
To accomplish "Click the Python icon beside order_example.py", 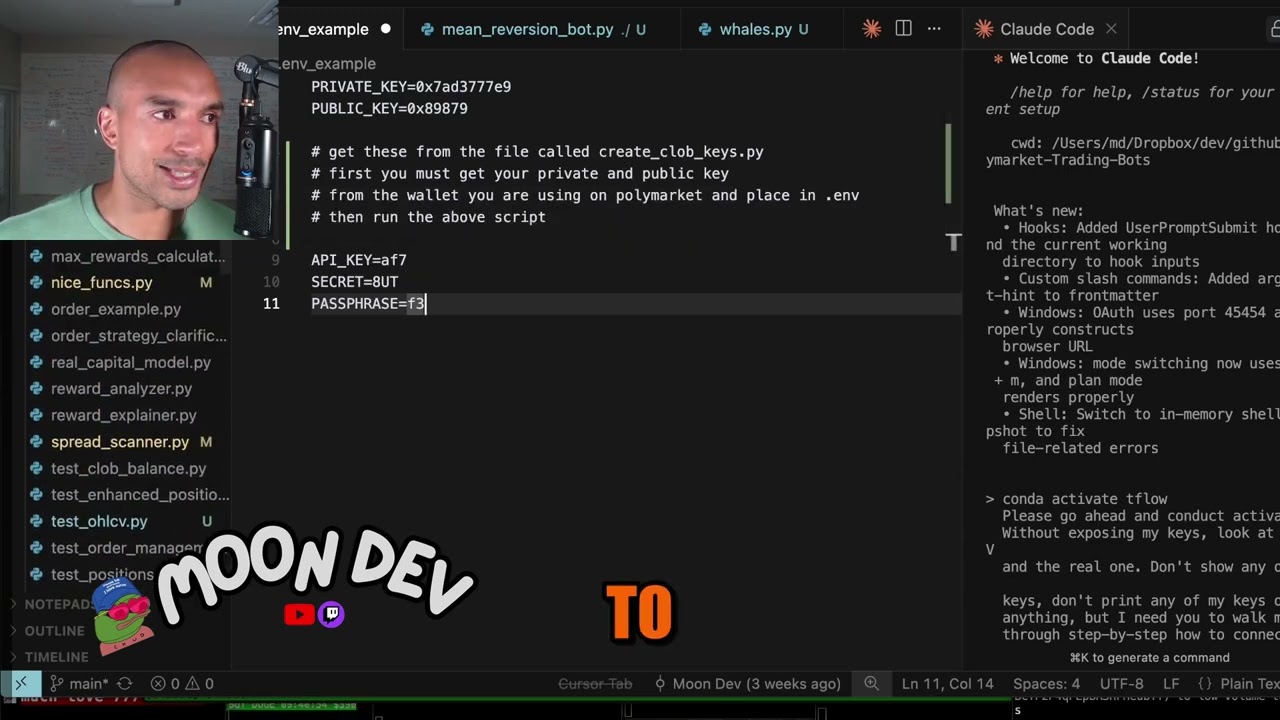I will point(36,309).
